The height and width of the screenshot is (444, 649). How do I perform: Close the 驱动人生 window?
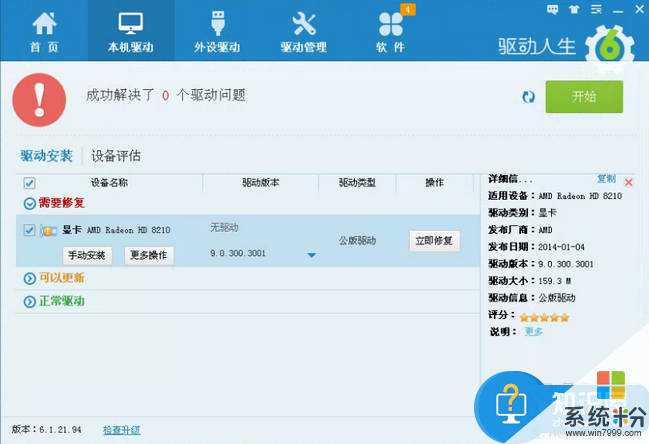coord(639,10)
